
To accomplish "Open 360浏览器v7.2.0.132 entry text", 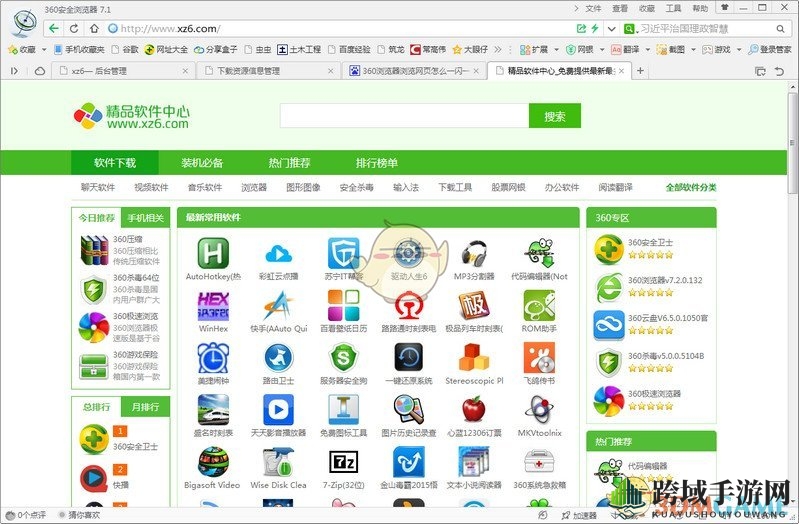I will pyautogui.click(x=665, y=280).
